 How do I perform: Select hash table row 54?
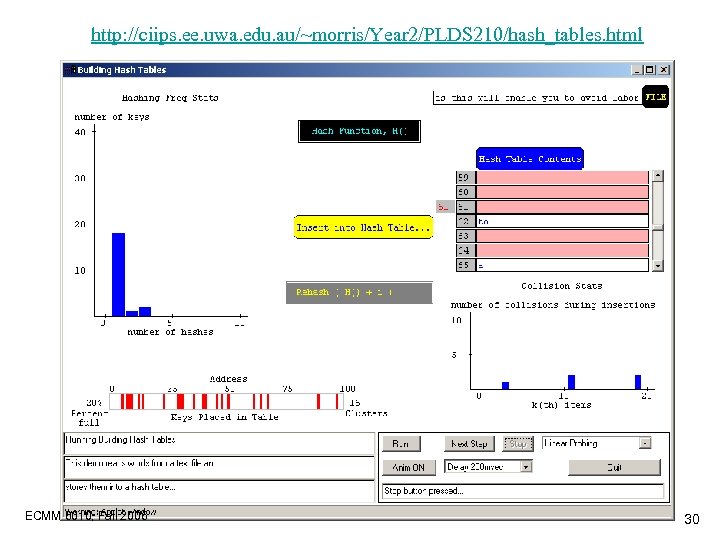pos(552,251)
